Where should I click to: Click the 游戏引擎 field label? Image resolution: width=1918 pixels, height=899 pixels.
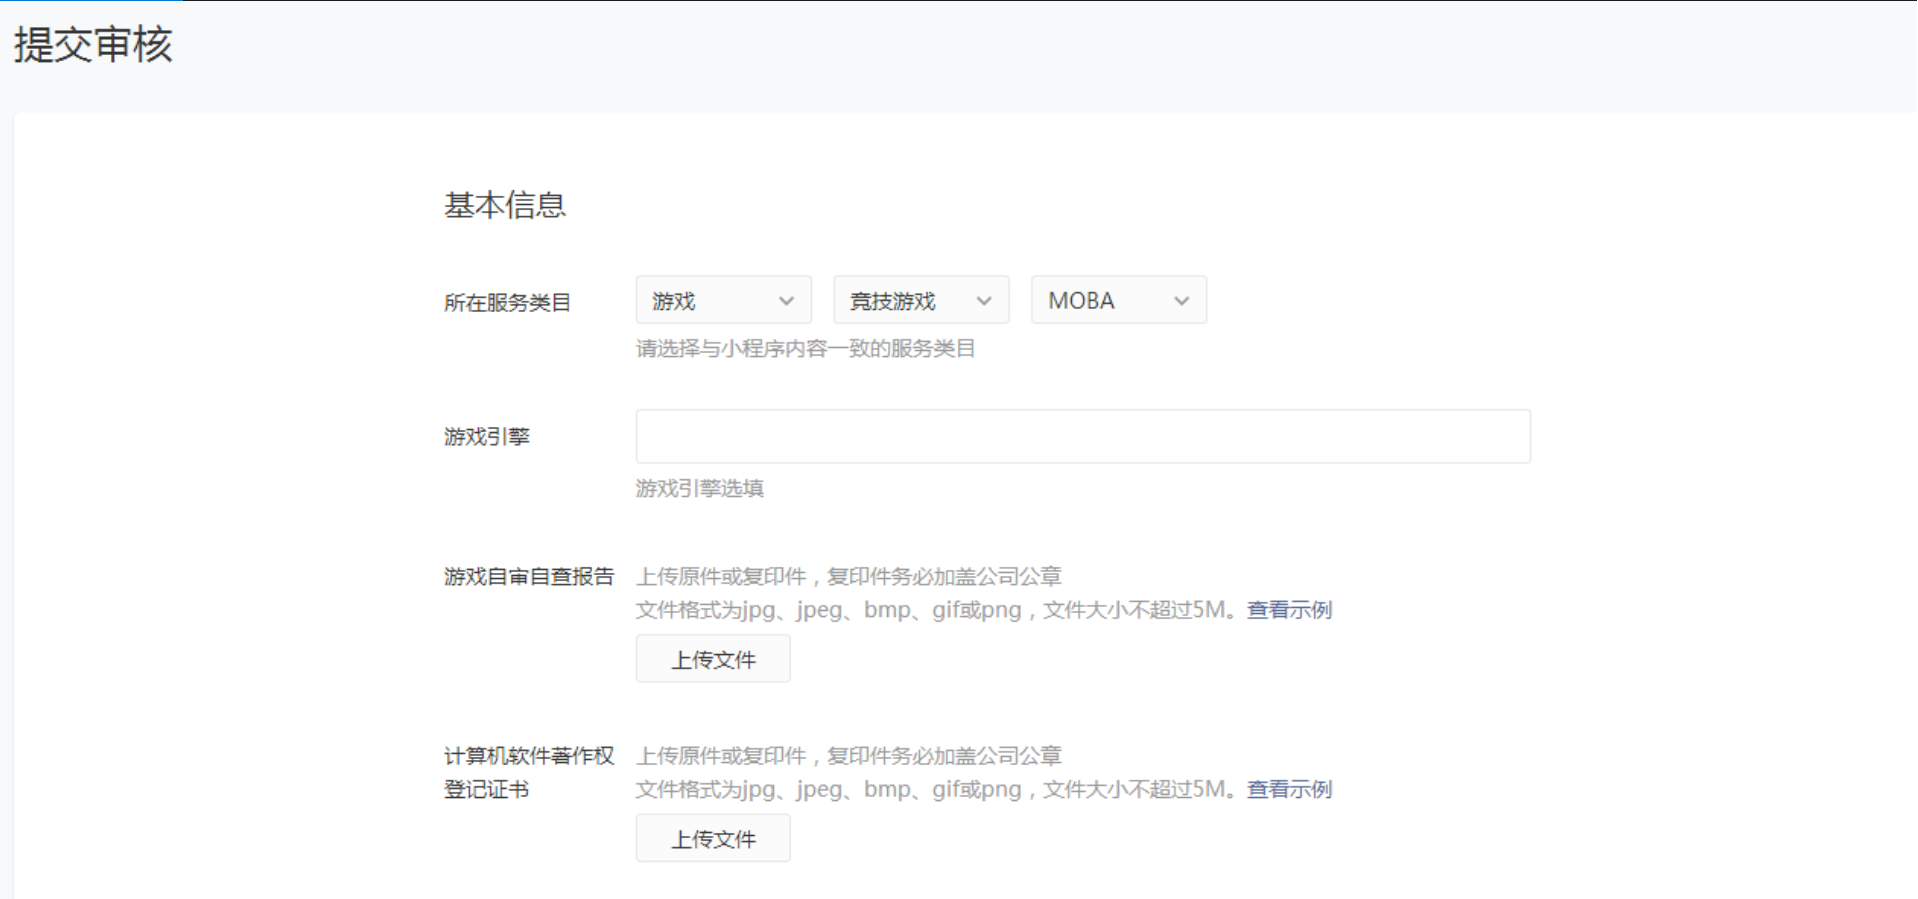(x=487, y=436)
